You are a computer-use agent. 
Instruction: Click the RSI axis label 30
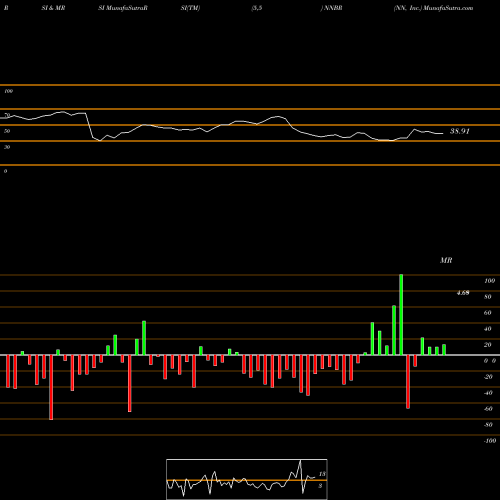[x=7, y=147]
